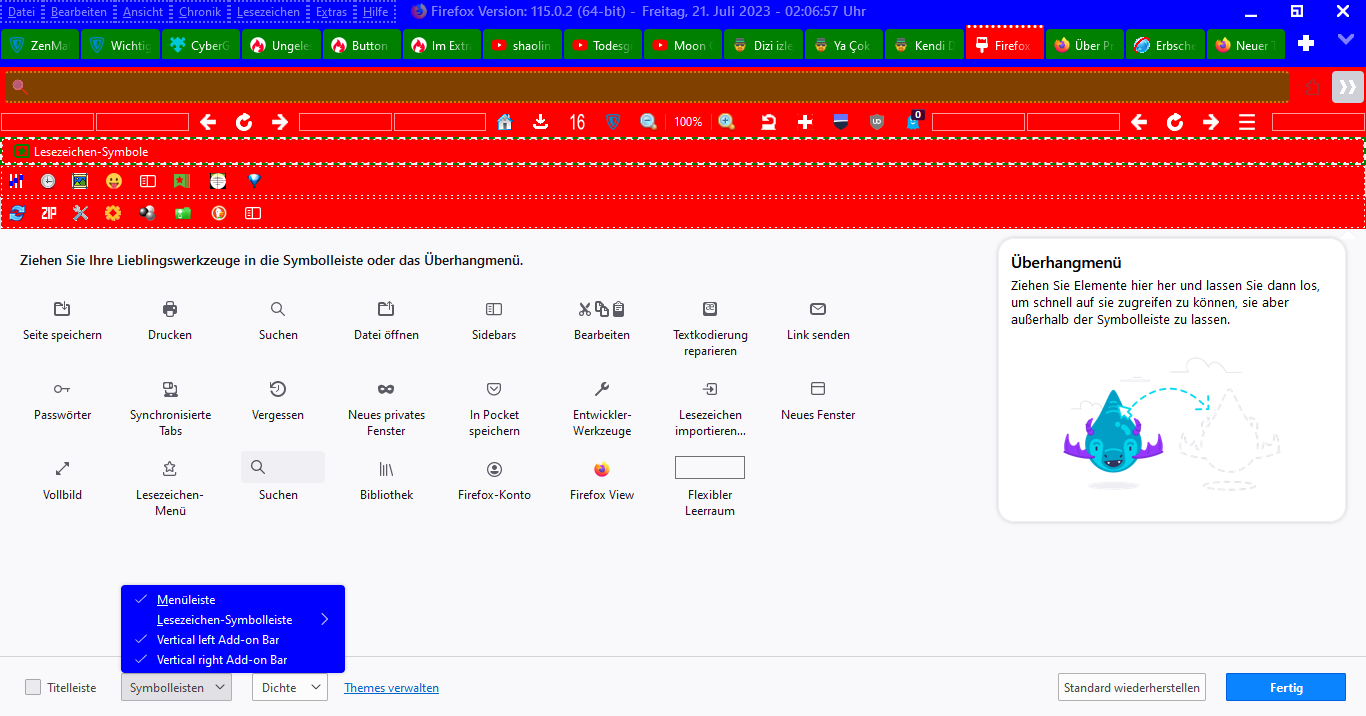Open the 'Extras' menu
This screenshot has height=716, width=1366.
332,12
